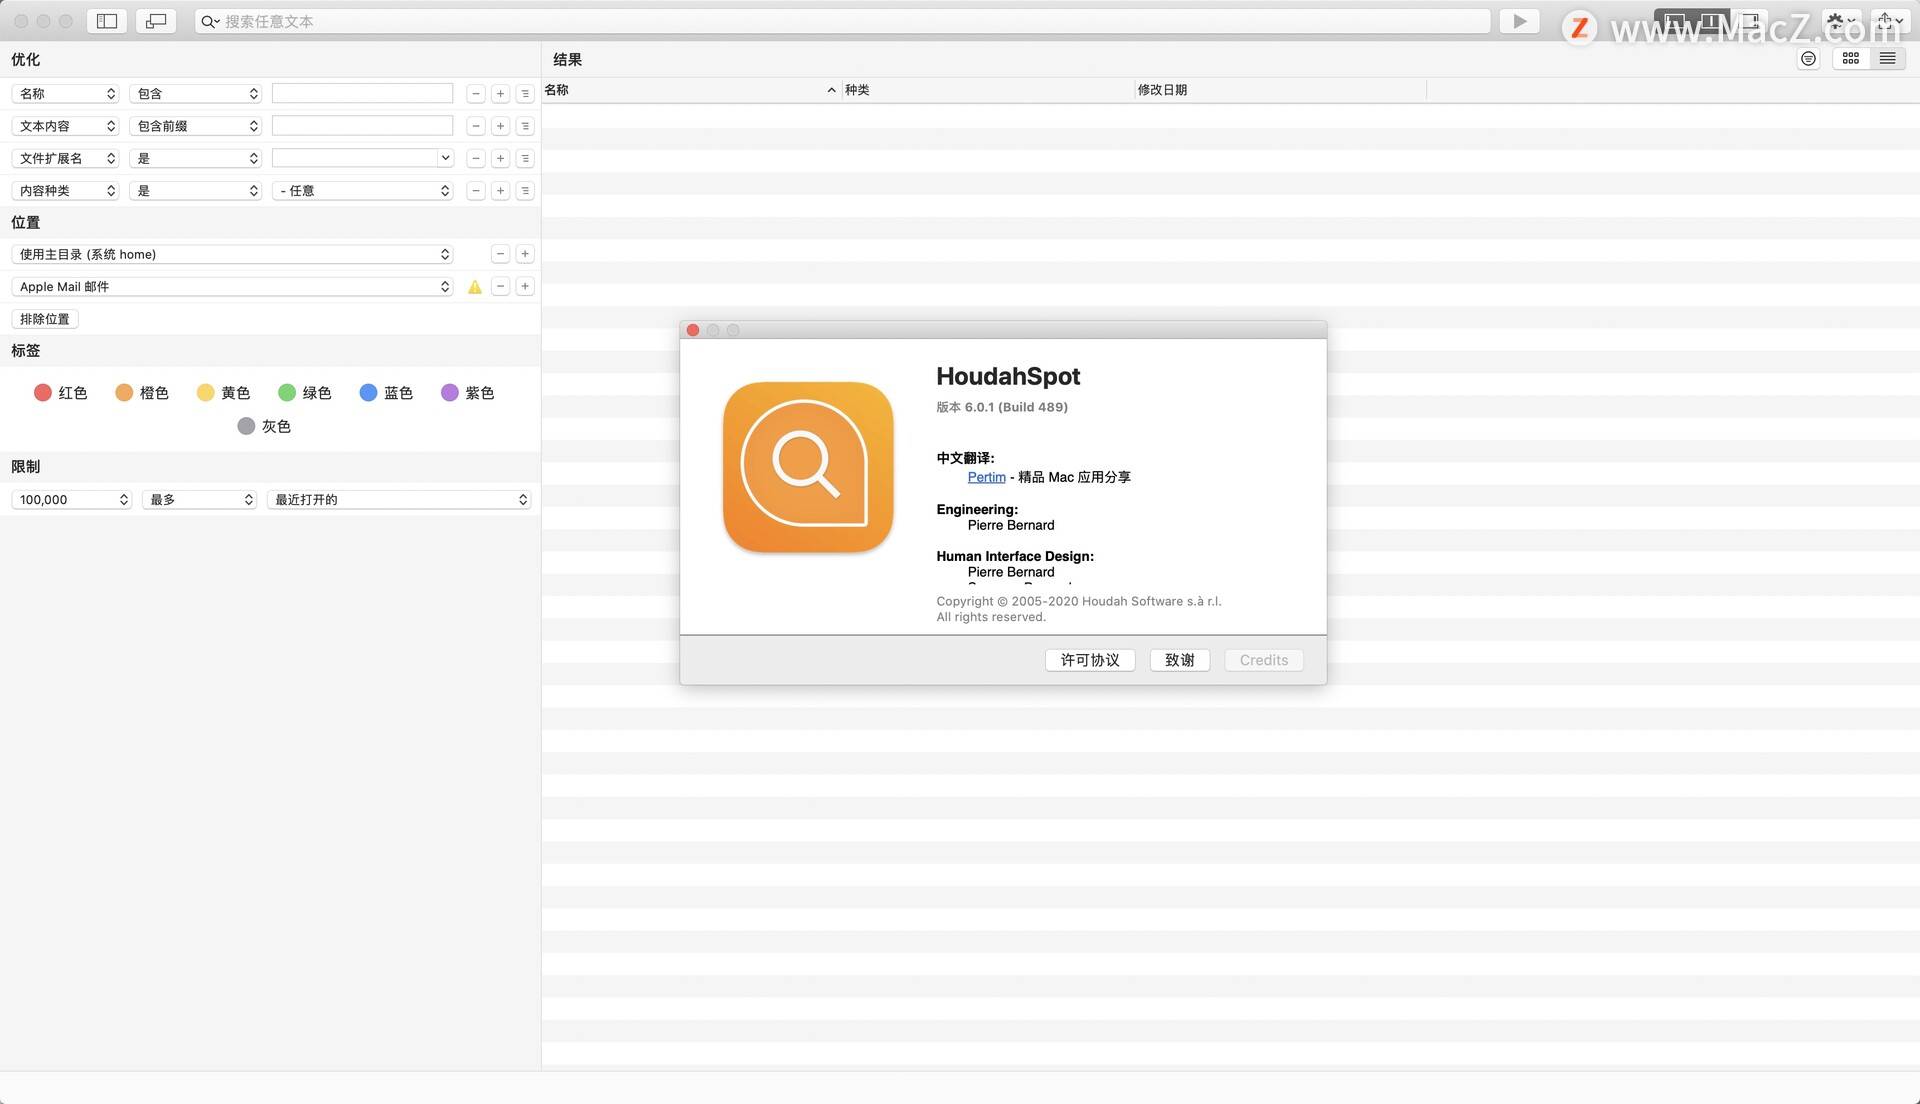Open the Apple Mail 邮件 location dropdown

coord(233,286)
